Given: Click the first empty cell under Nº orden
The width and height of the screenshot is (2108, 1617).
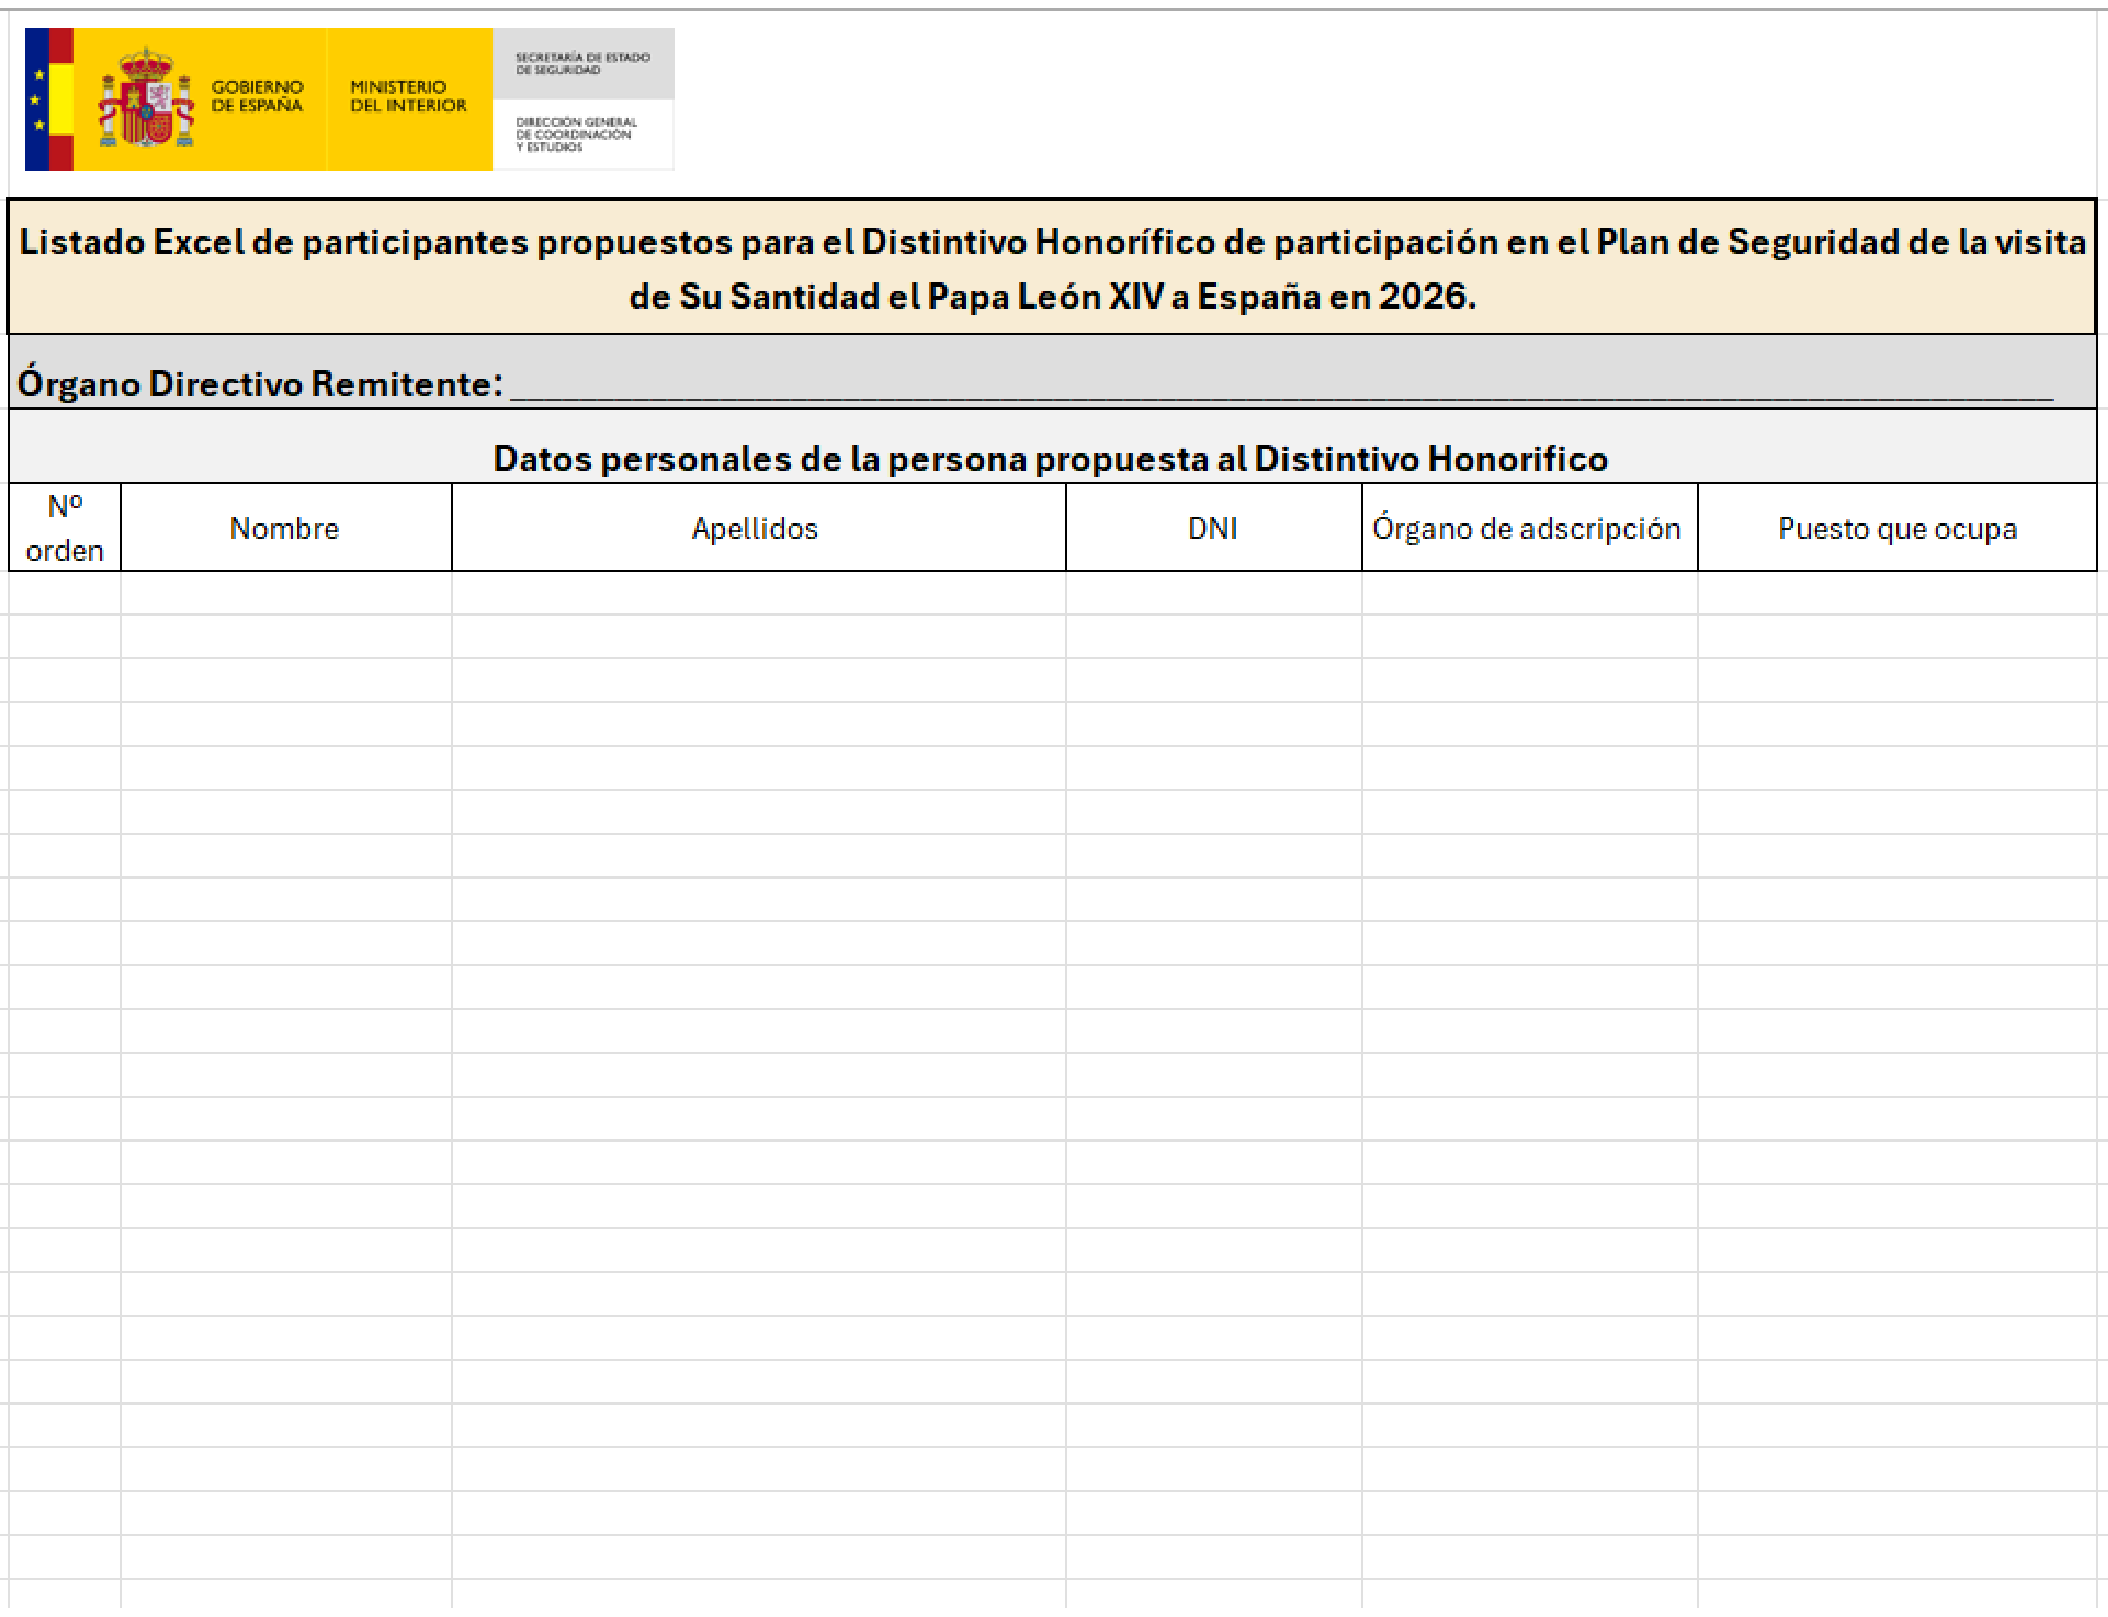Looking at the screenshot, I should pyautogui.click(x=65, y=593).
